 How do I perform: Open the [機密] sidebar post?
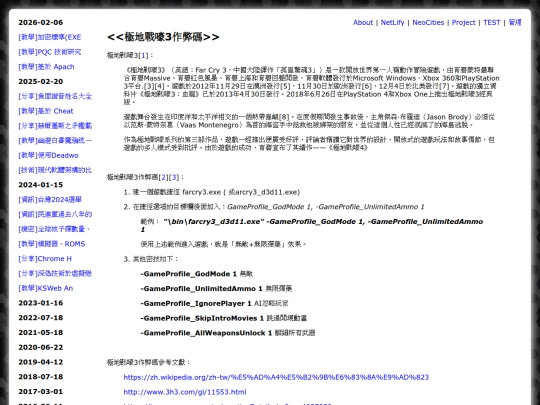tap(54, 229)
